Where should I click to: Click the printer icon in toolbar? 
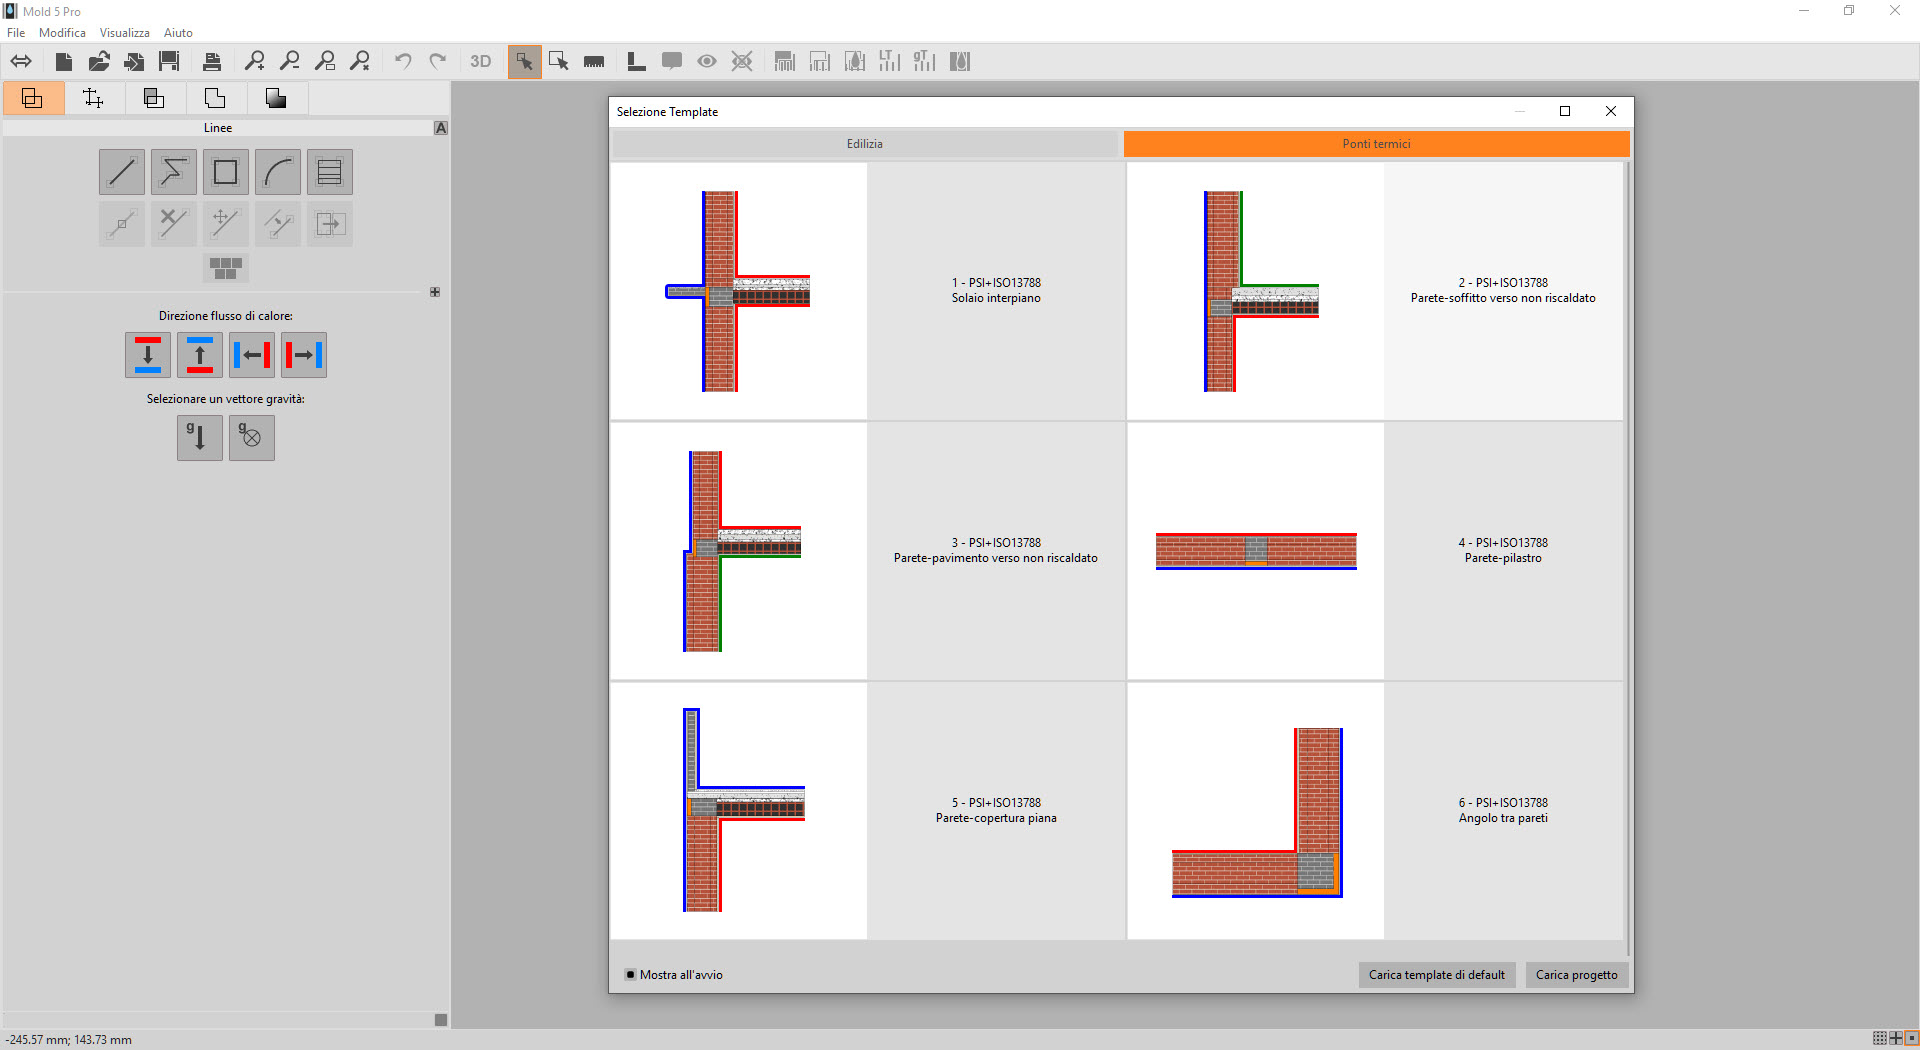coord(212,62)
